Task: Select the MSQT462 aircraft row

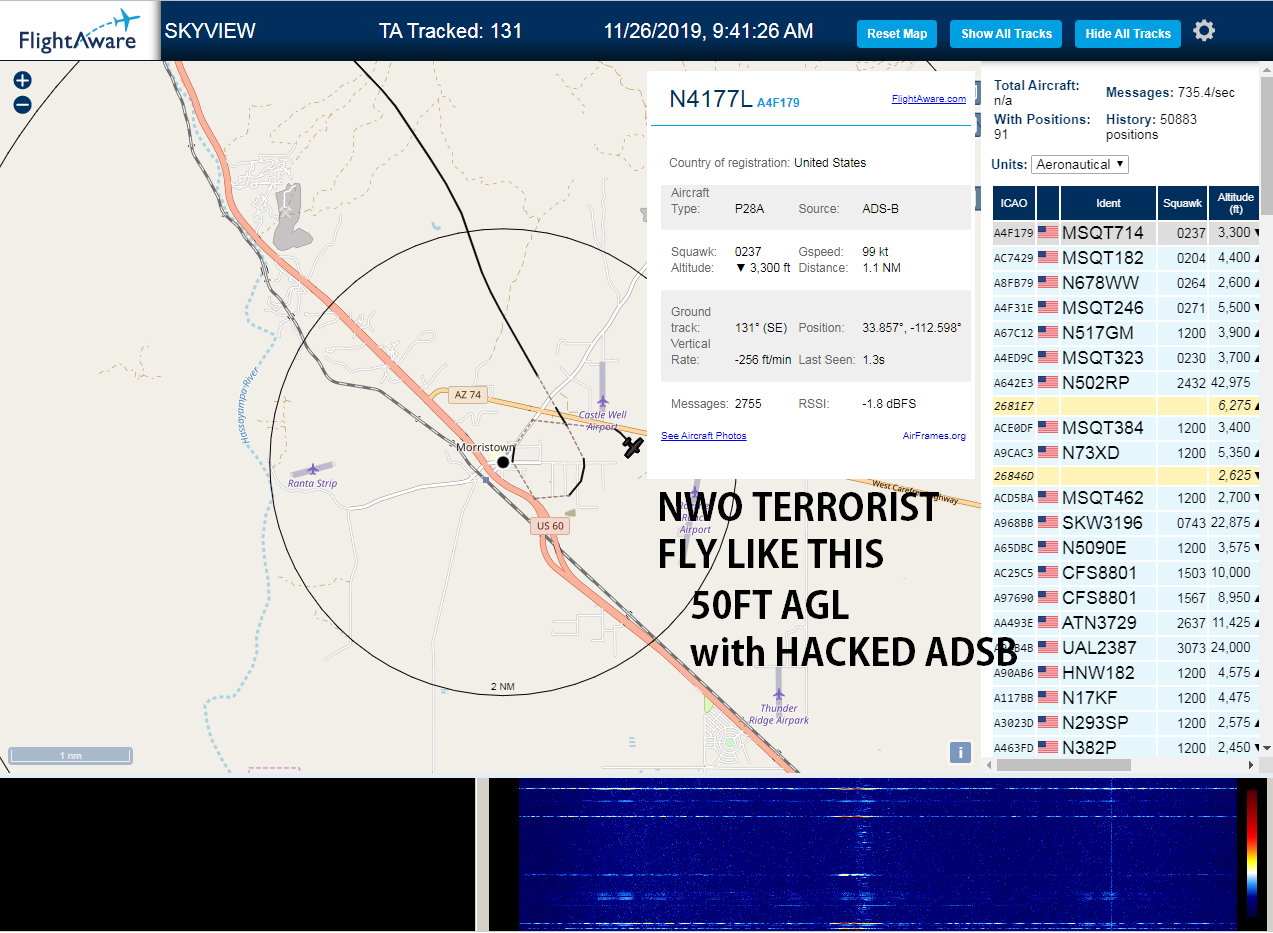Action: pos(1126,498)
